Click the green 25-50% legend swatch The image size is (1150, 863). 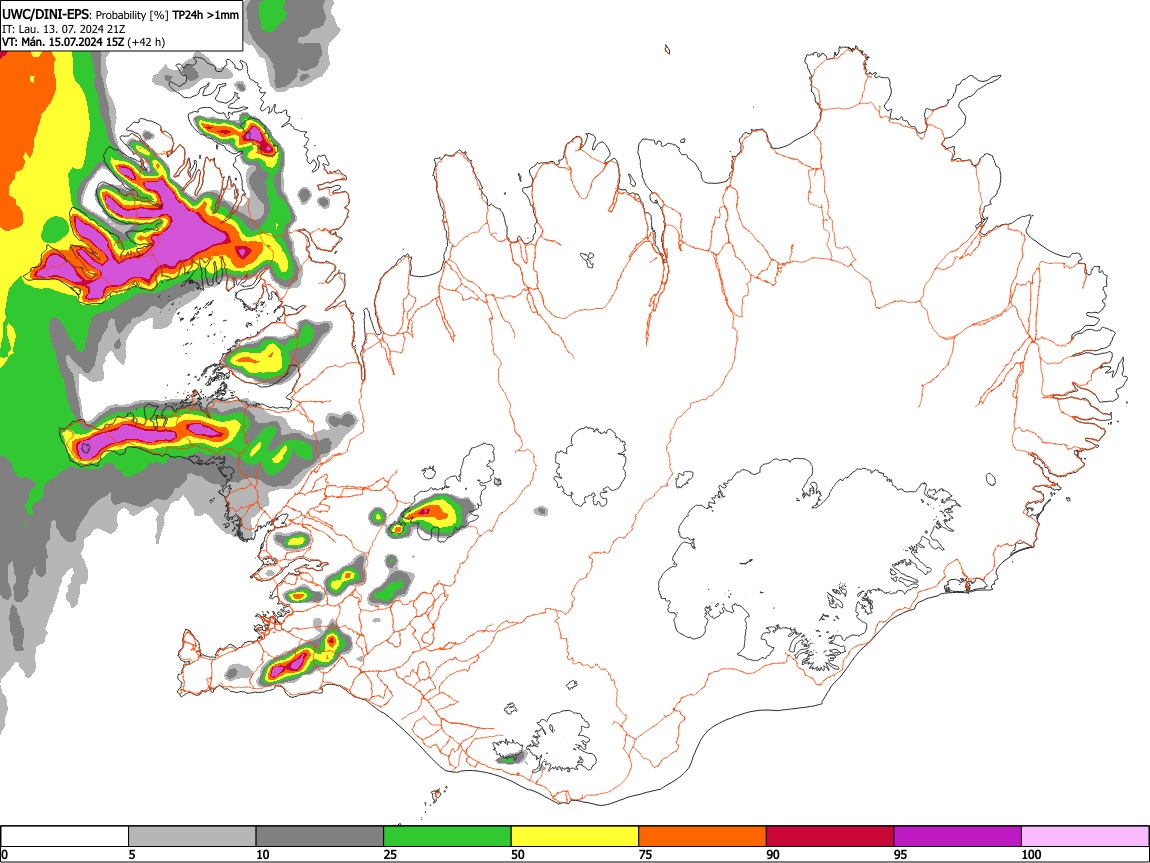point(447,837)
